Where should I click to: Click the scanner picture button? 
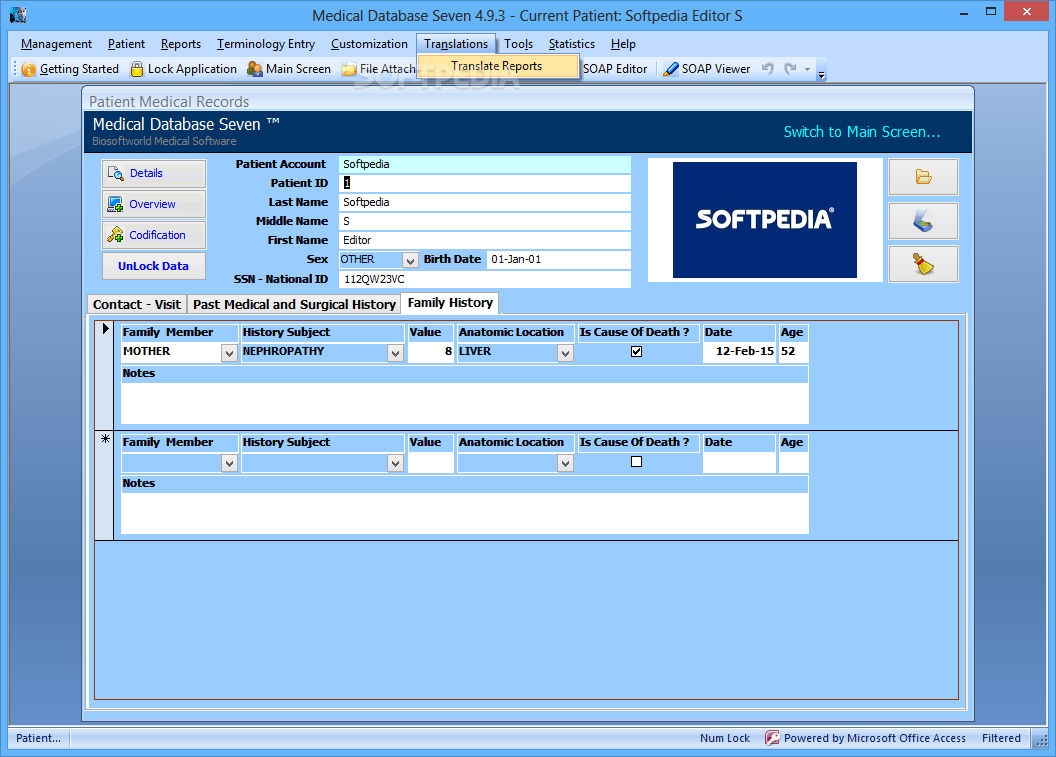click(x=923, y=221)
